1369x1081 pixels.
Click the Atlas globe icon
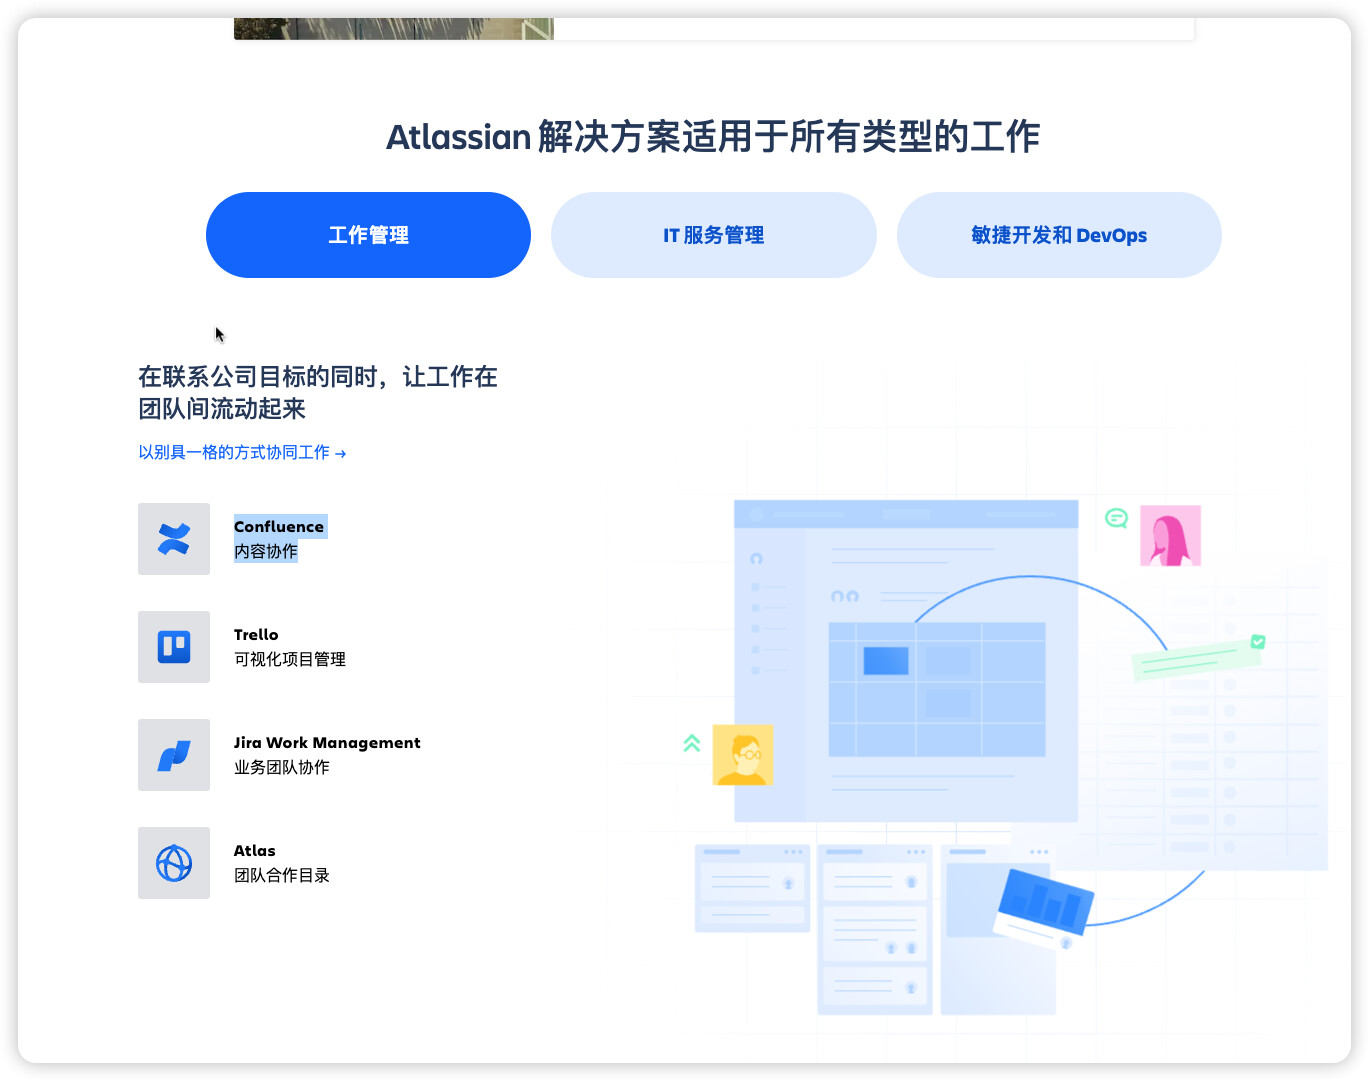click(174, 863)
